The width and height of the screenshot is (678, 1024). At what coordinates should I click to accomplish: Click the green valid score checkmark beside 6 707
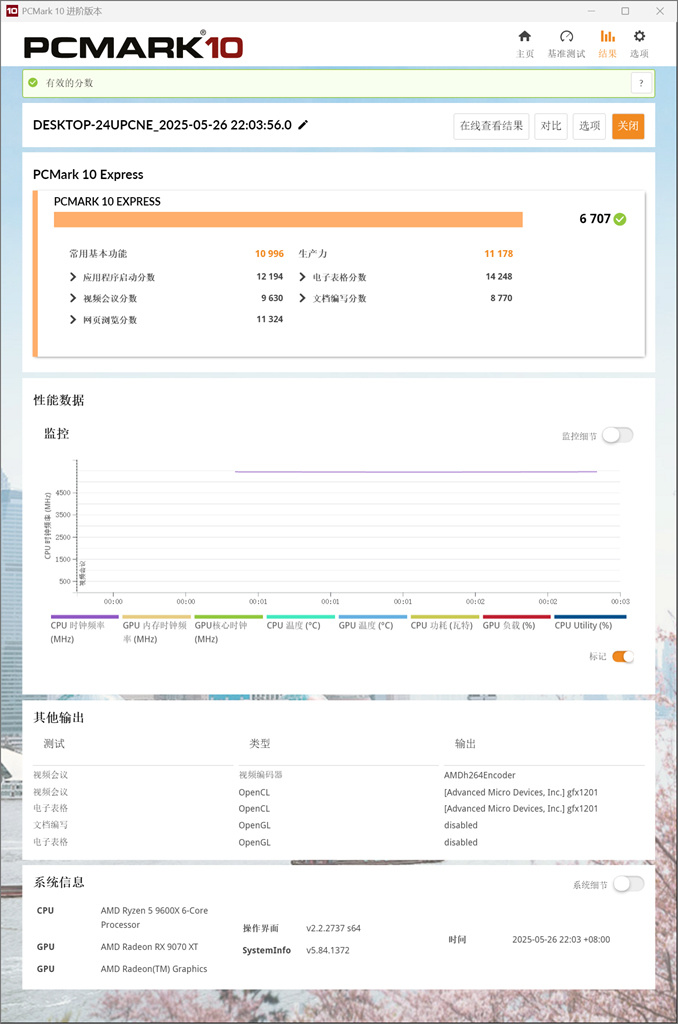click(620, 219)
